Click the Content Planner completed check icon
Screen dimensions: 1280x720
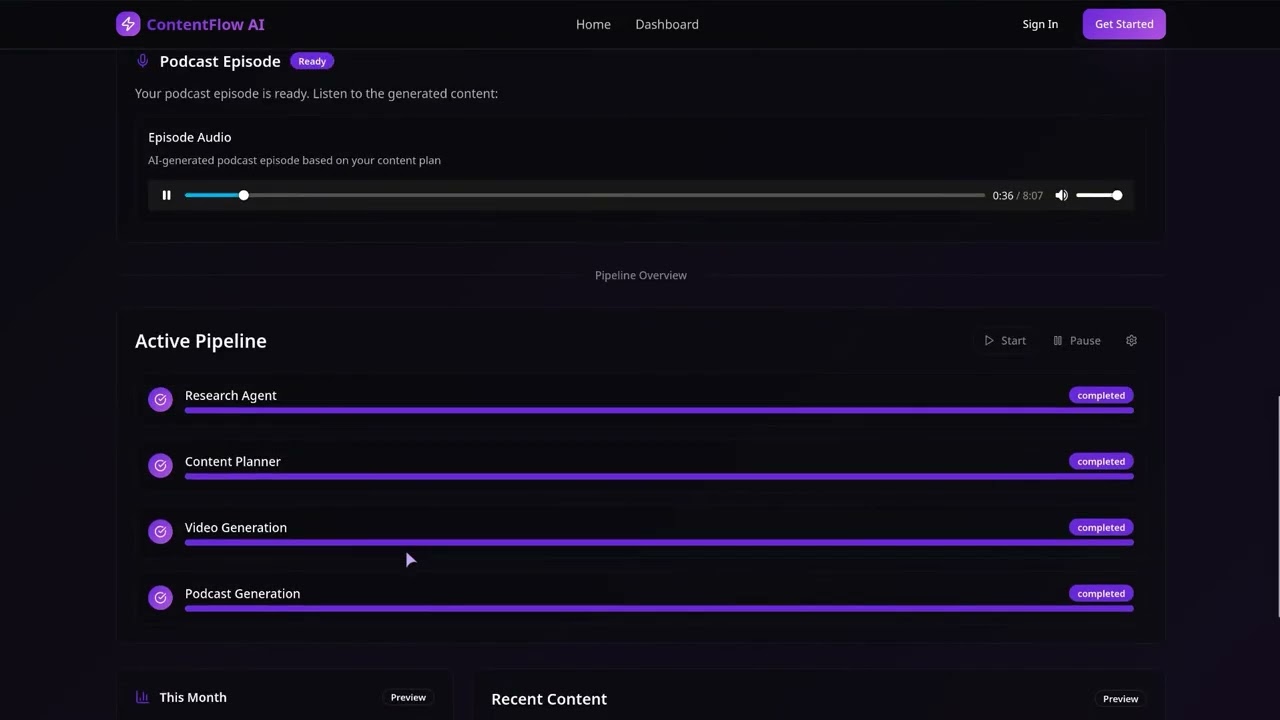[x=160, y=466]
